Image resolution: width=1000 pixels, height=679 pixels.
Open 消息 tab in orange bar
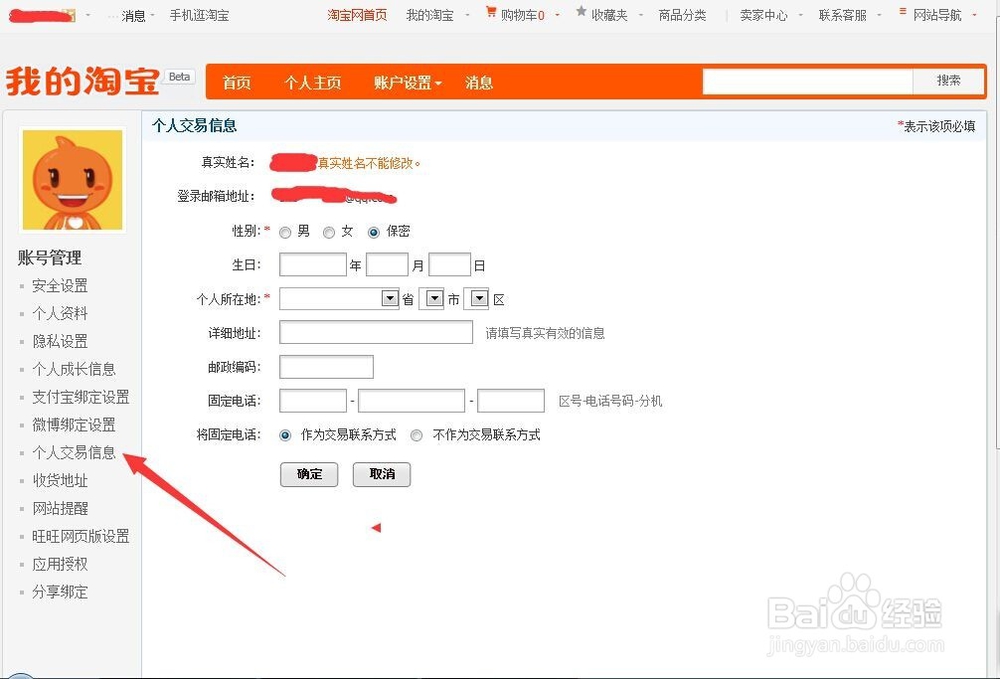pyautogui.click(x=479, y=83)
